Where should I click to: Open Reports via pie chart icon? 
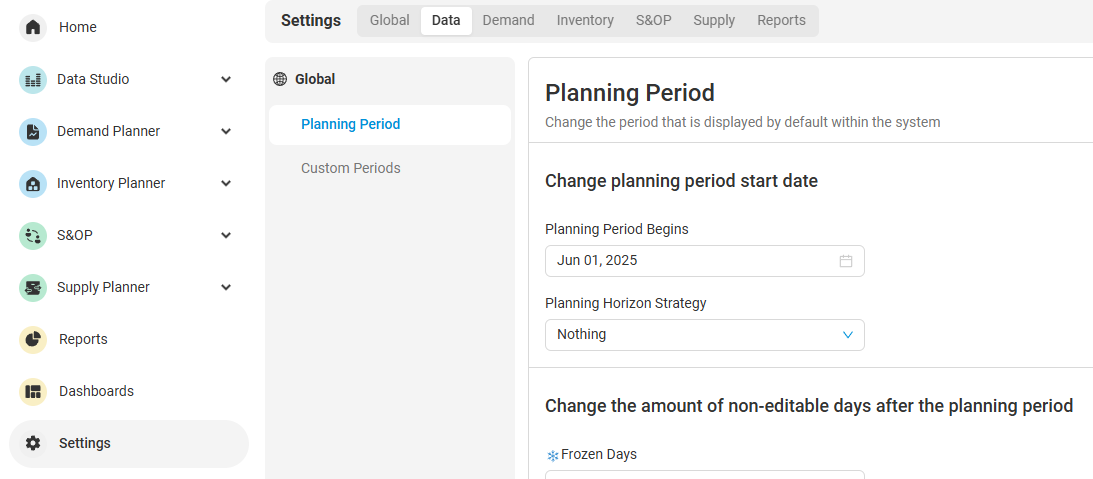click(33, 339)
